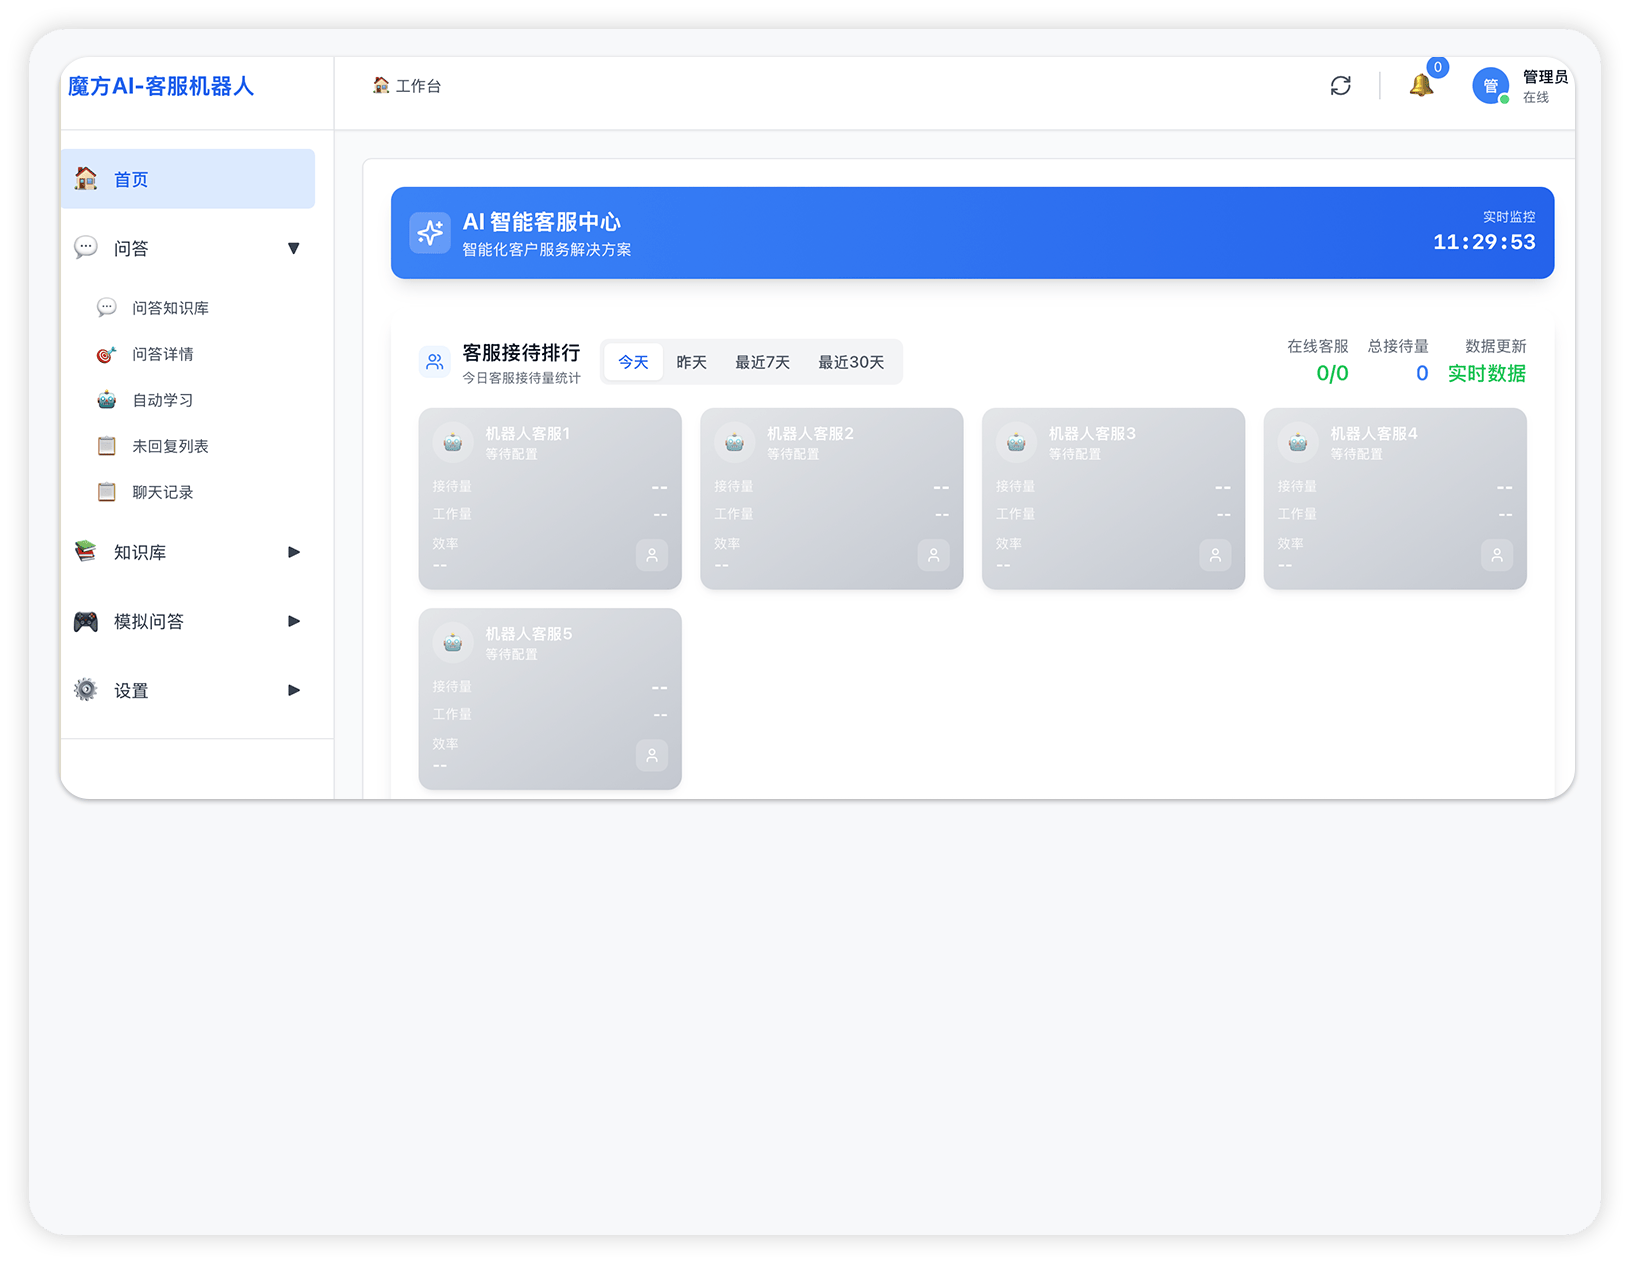Open the 机器人客服2 card
The width and height of the screenshot is (1635, 1264).
(831, 498)
